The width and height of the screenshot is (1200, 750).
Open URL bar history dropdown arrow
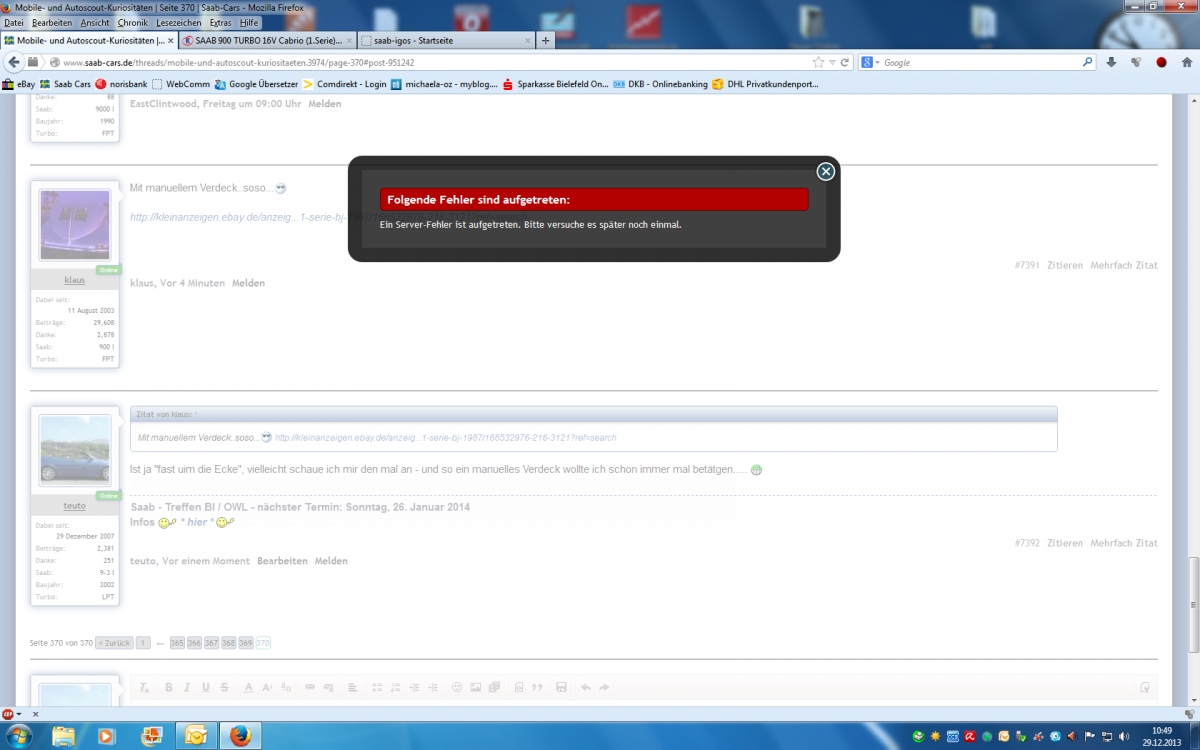coord(831,62)
